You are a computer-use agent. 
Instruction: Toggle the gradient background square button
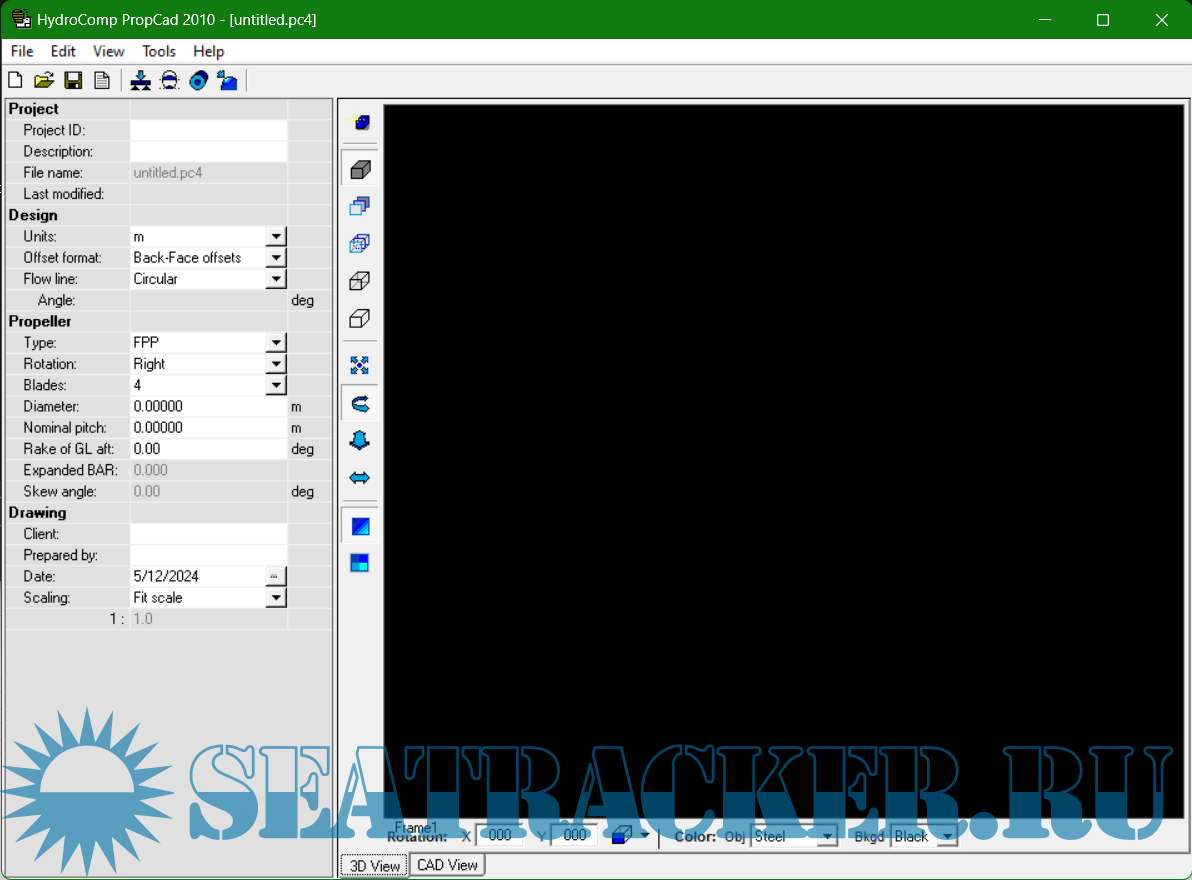tap(360, 526)
